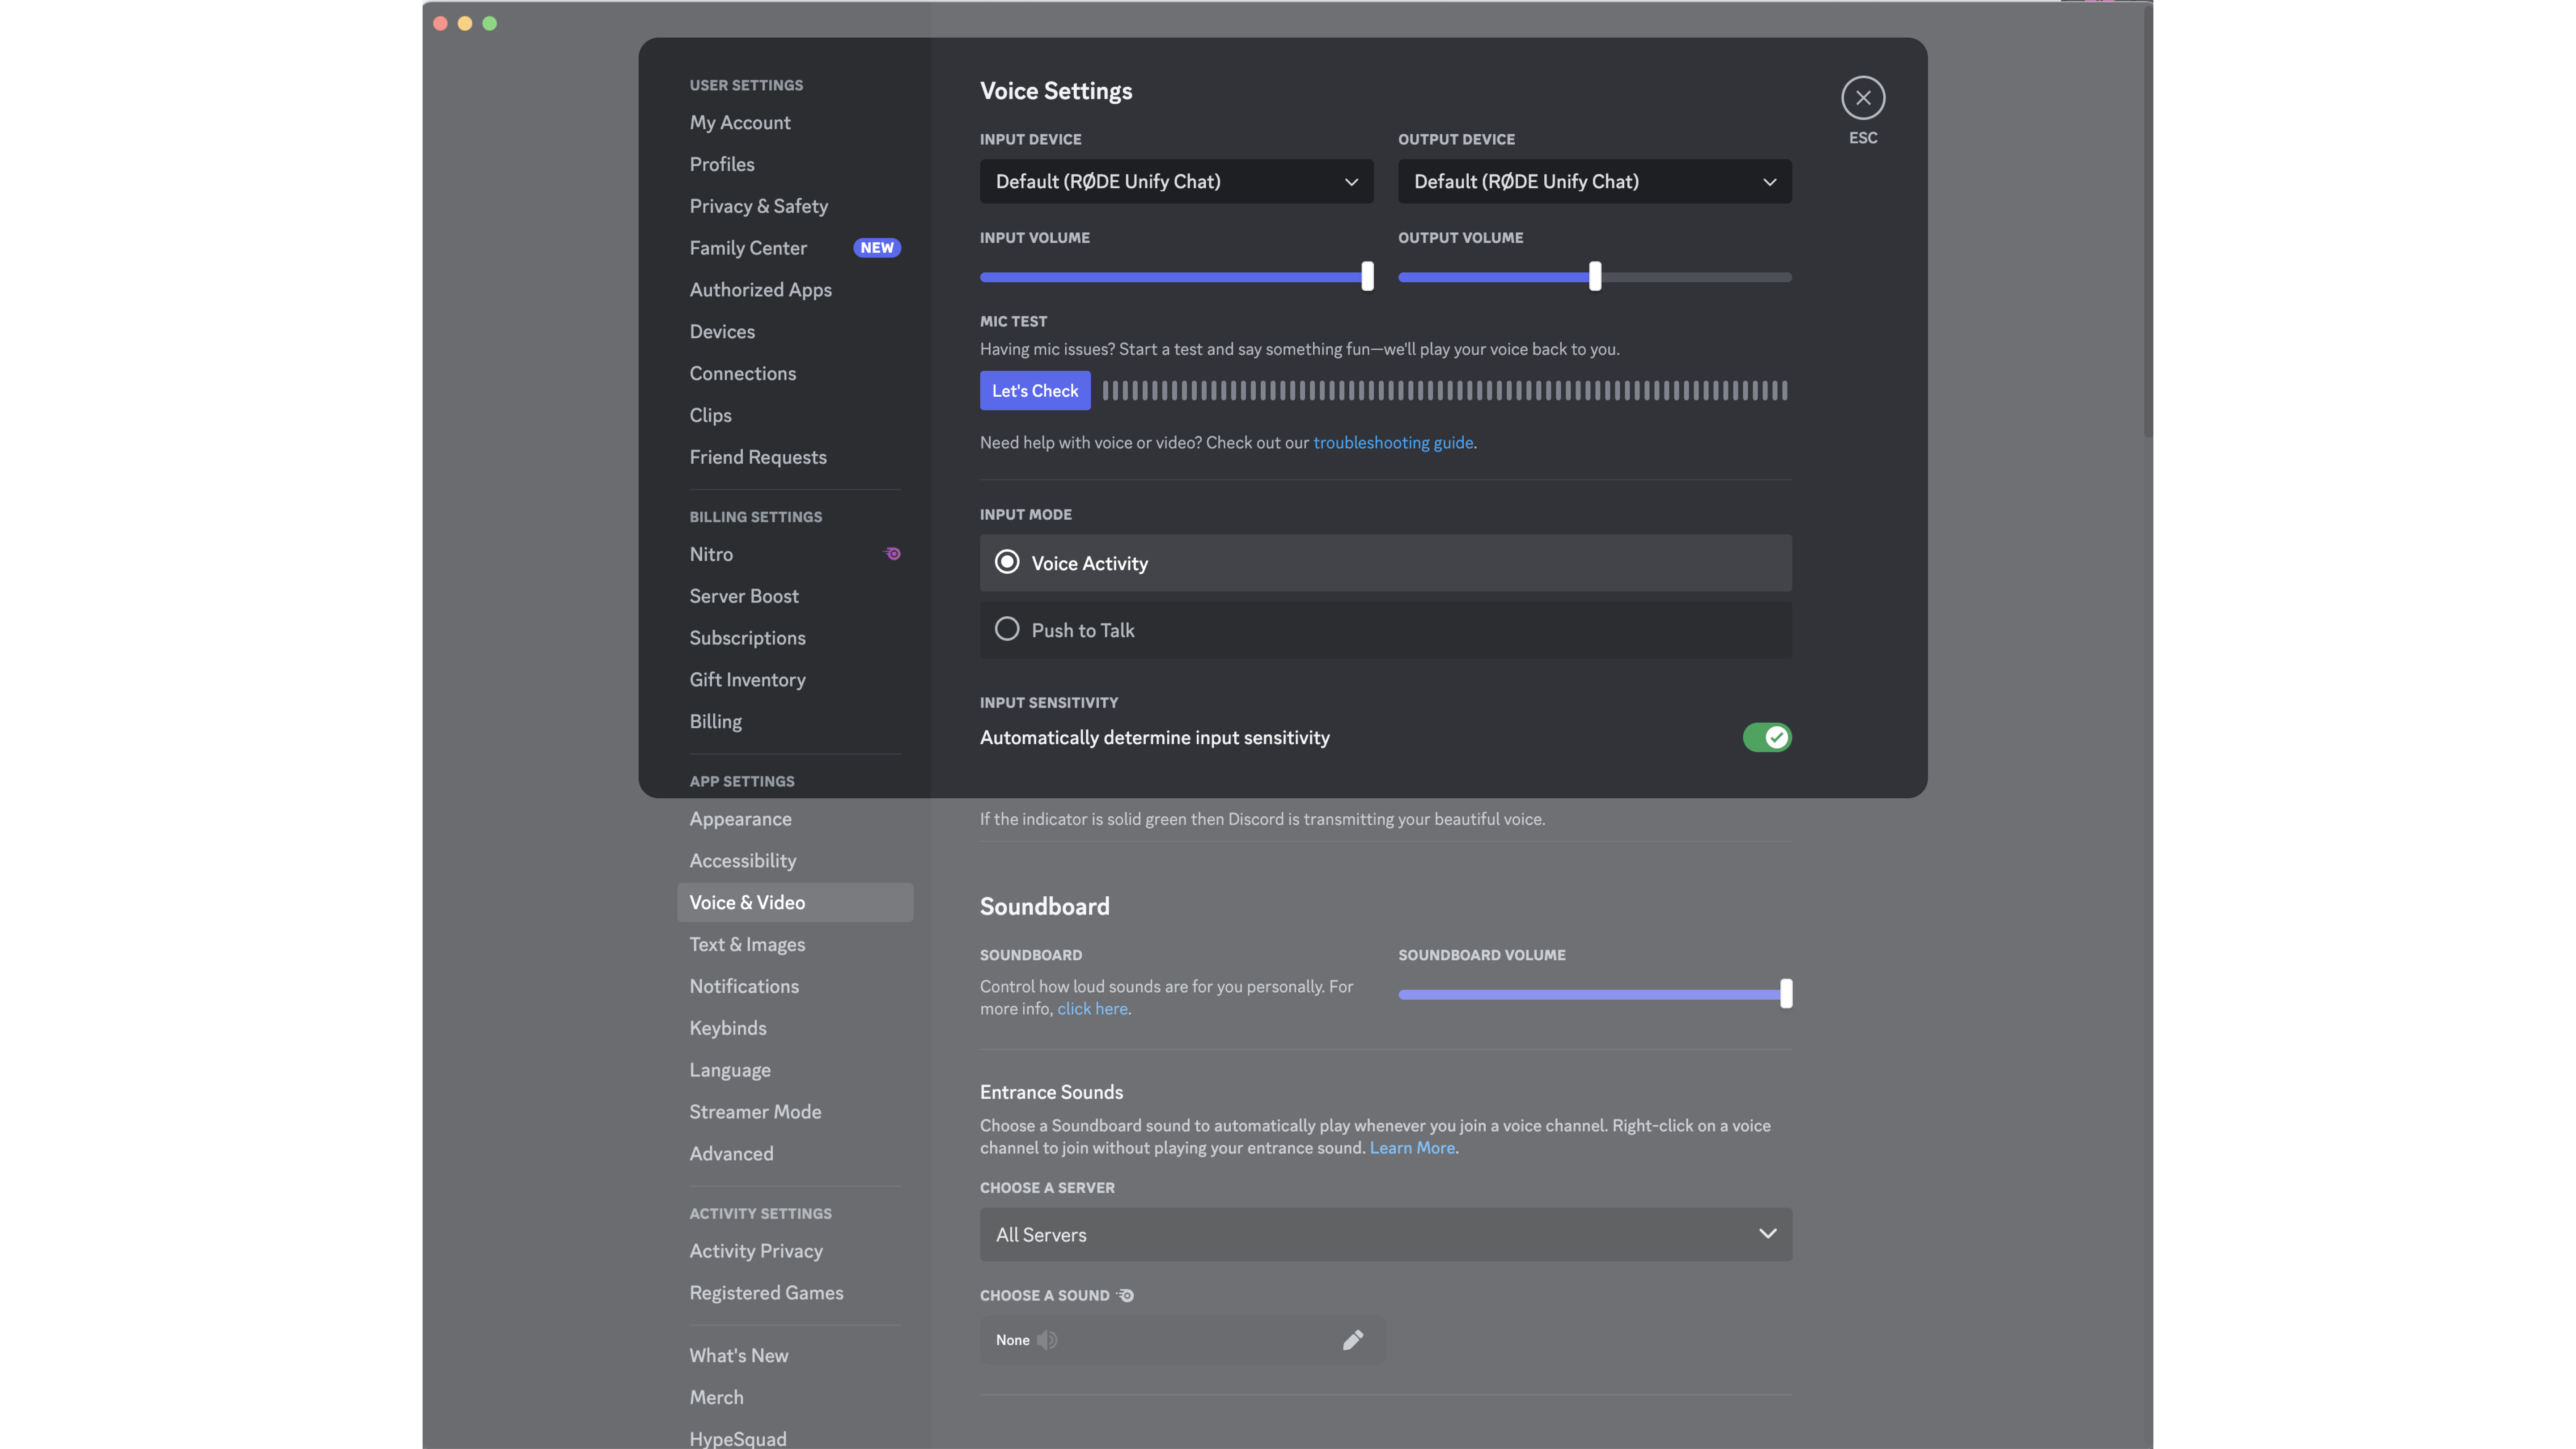Viewport: 2576px width, 1449px height.
Task: Click the Output Volume slider handle
Action: tap(1595, 277)
